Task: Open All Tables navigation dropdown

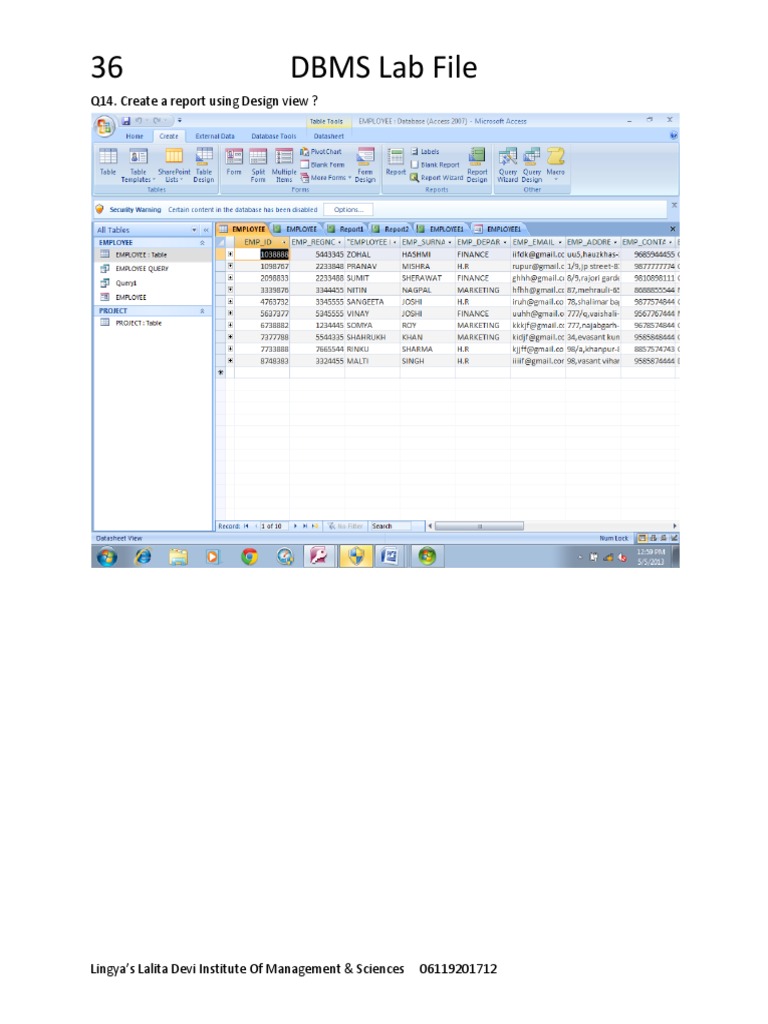Action: 194,230
